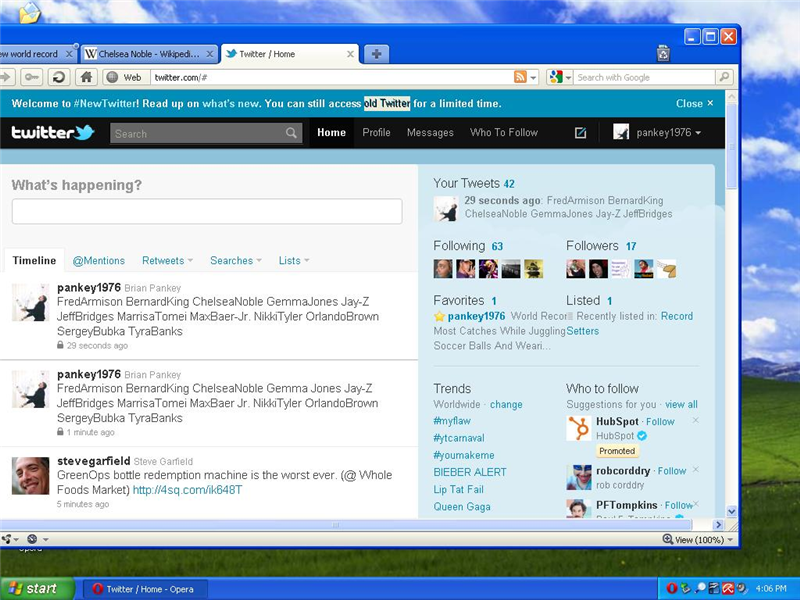800x600 pixels.
Task: Select the Timeline tab
Action: point(34,261)
